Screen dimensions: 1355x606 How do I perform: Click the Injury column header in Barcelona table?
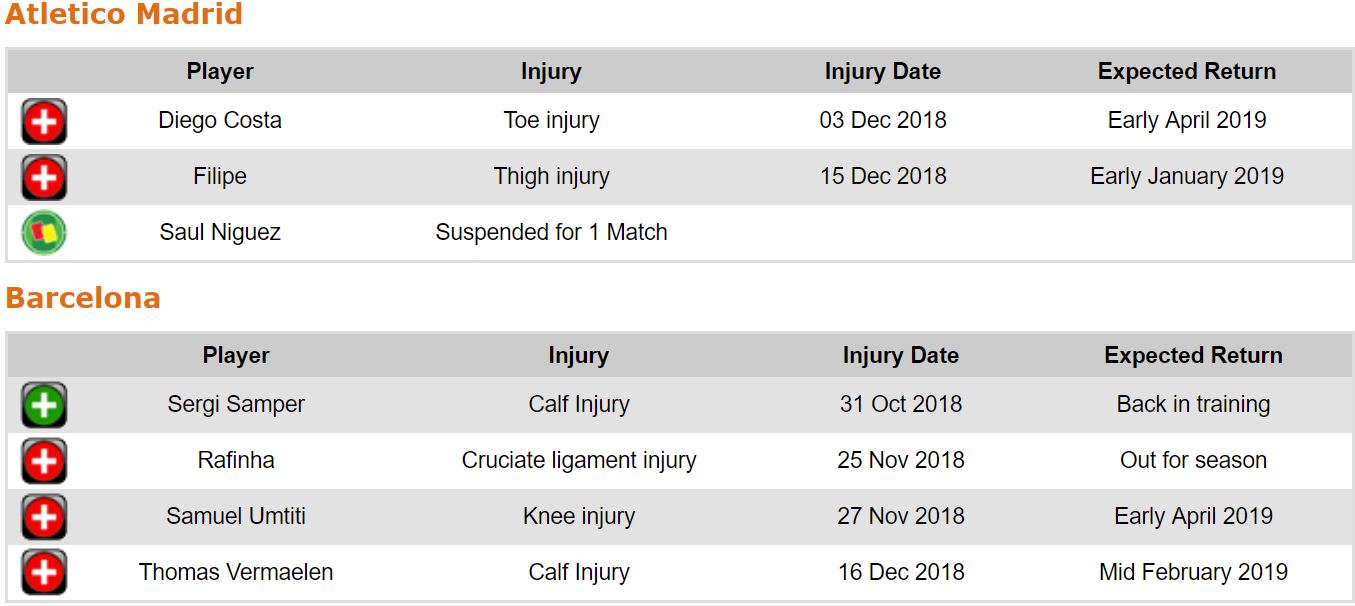click(x=578, y=356)
